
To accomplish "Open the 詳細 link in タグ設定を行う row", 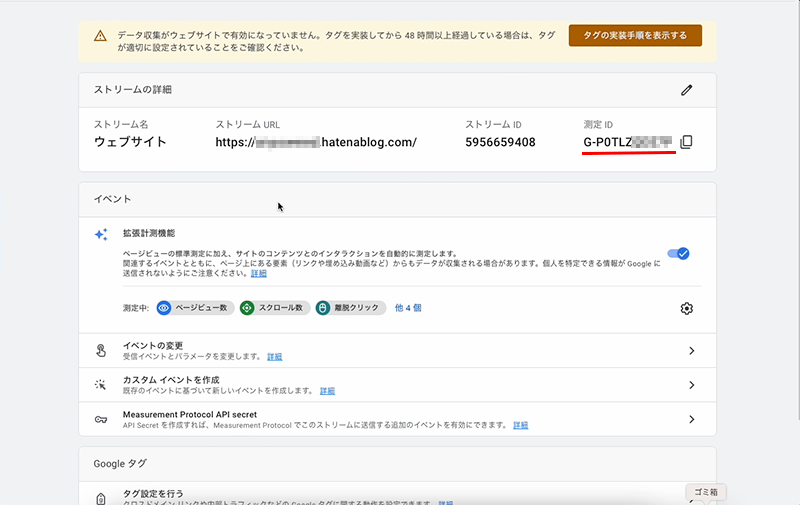I will coord(445,503).
